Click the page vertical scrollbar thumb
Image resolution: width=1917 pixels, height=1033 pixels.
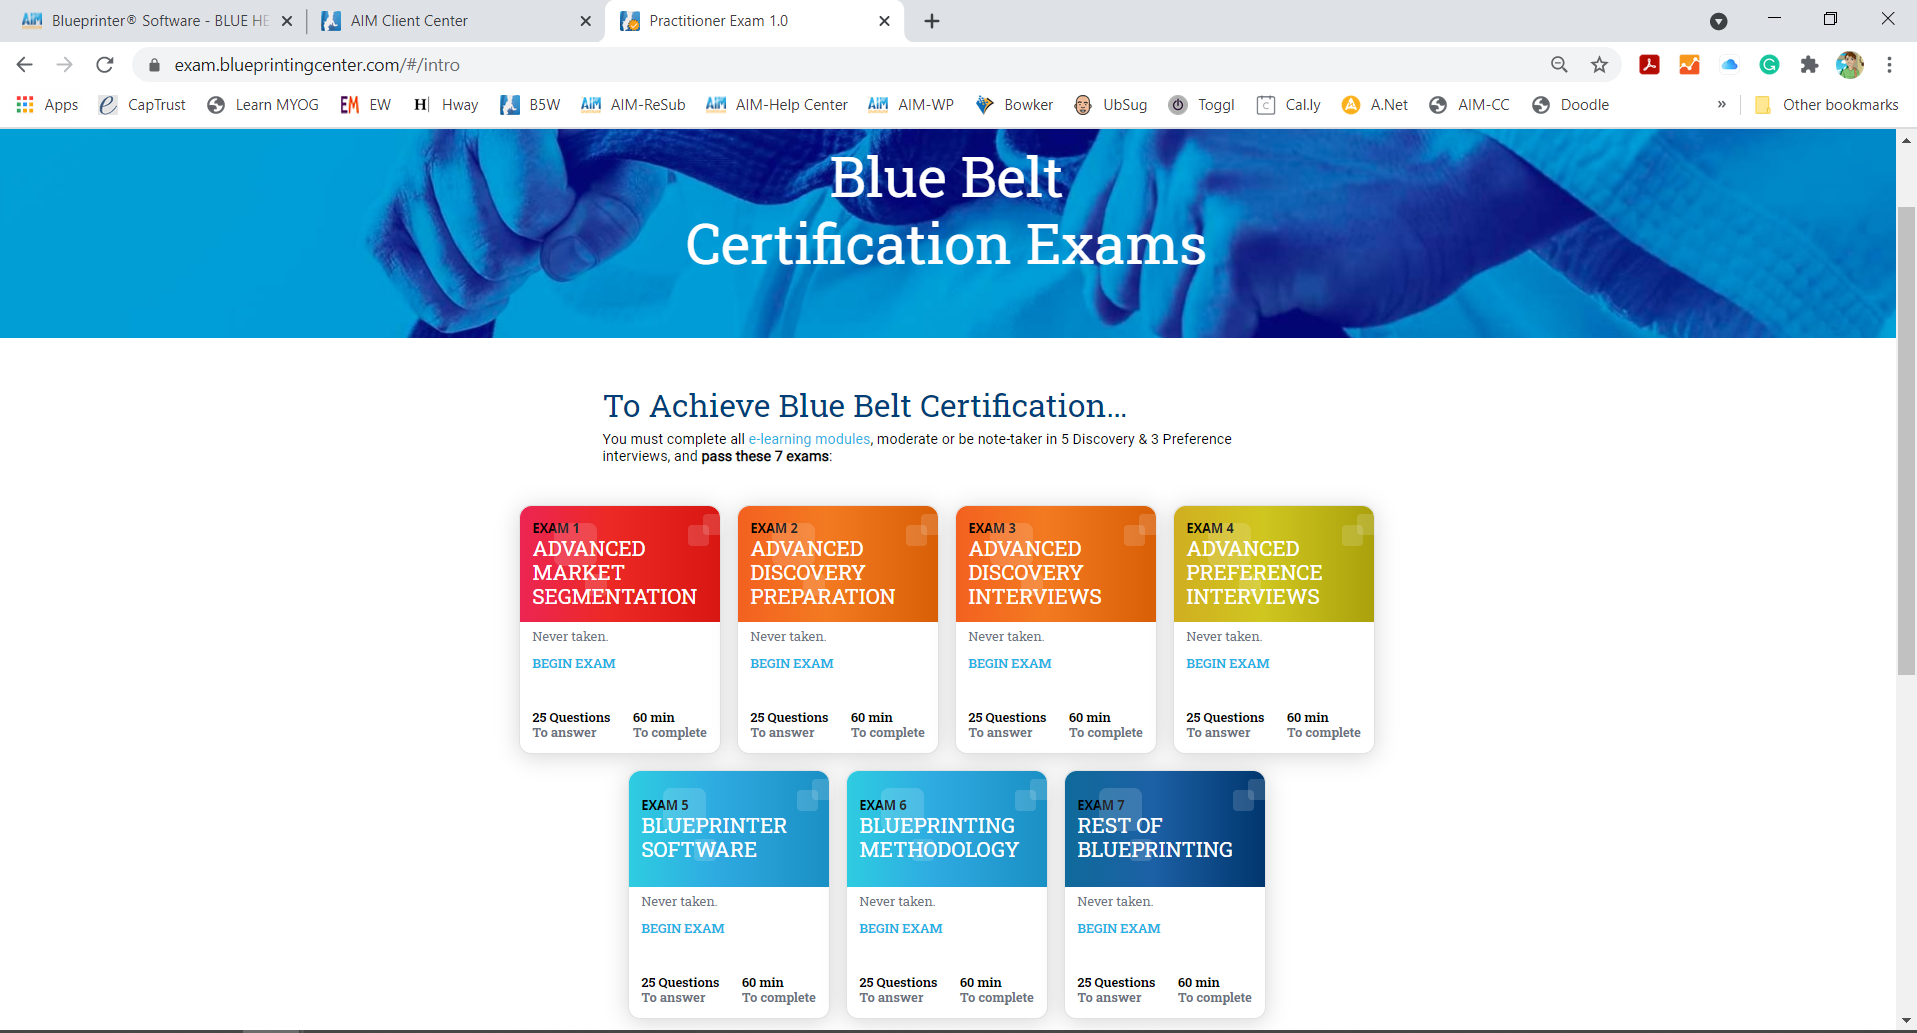(x=1907, y=440)
